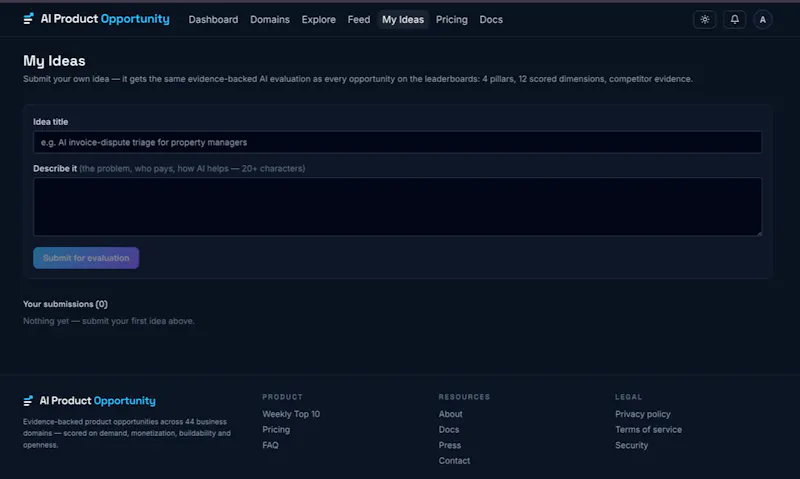Click Submit for evaluation button
Image resolution: width=800 pixels, height=479 pixels.
(86, 258)
